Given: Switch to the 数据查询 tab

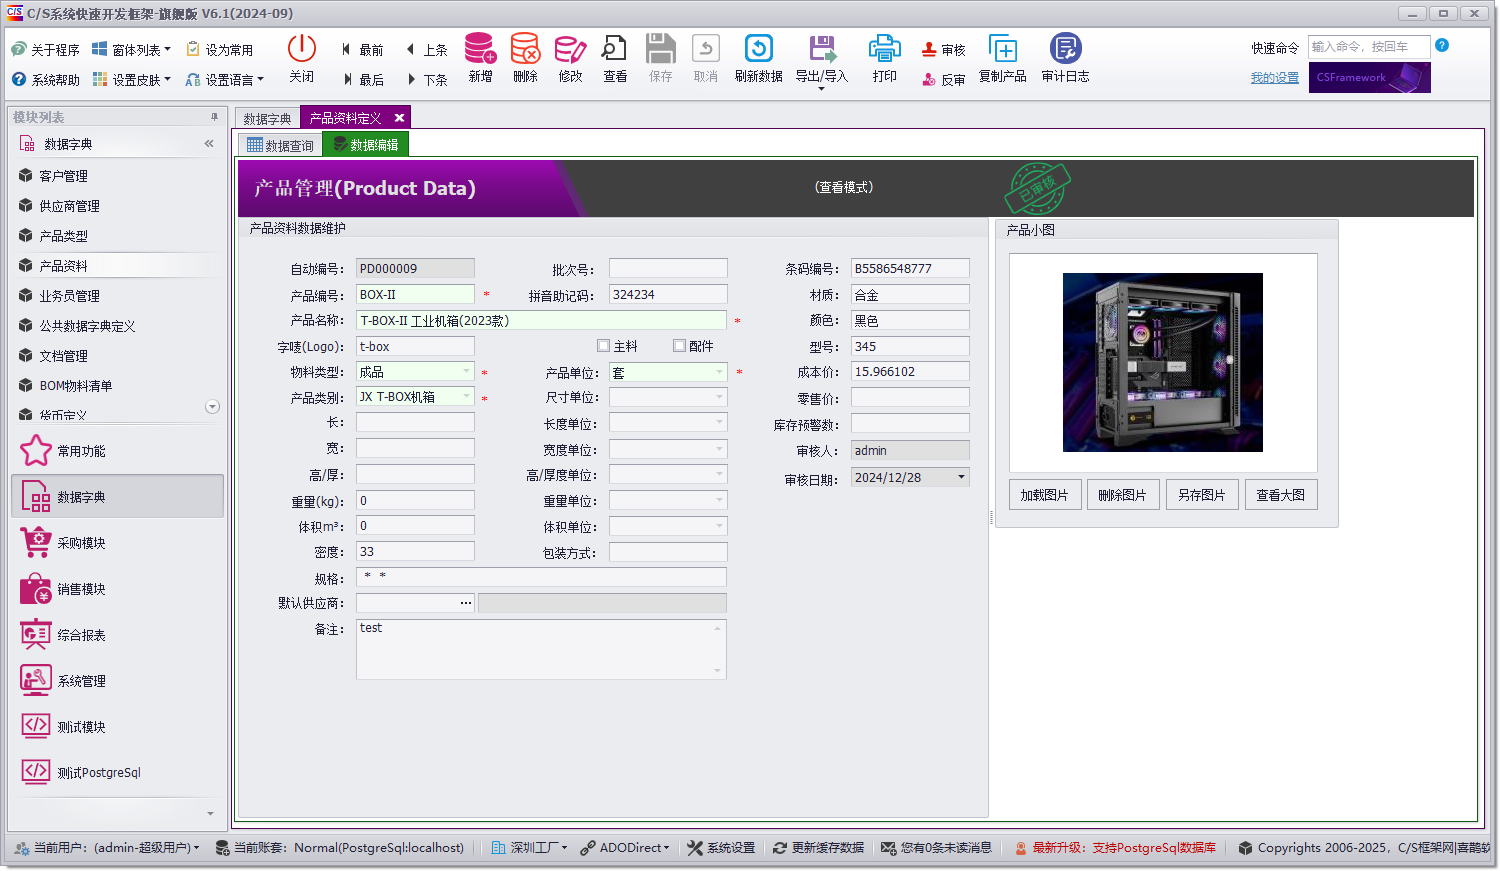Looking at the screenshot, I should pyautogui.click(x=279, y=145).
